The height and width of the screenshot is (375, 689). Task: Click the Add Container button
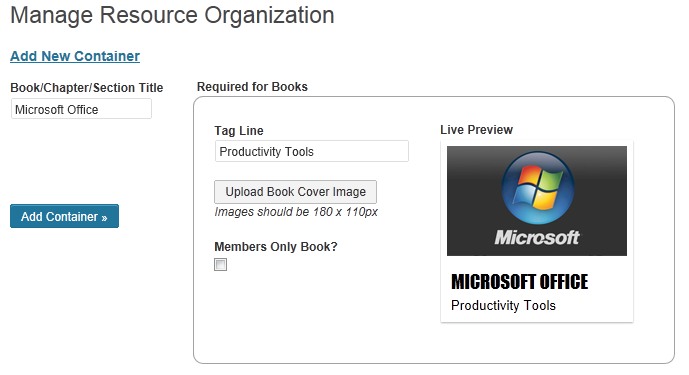click(65, 216)
